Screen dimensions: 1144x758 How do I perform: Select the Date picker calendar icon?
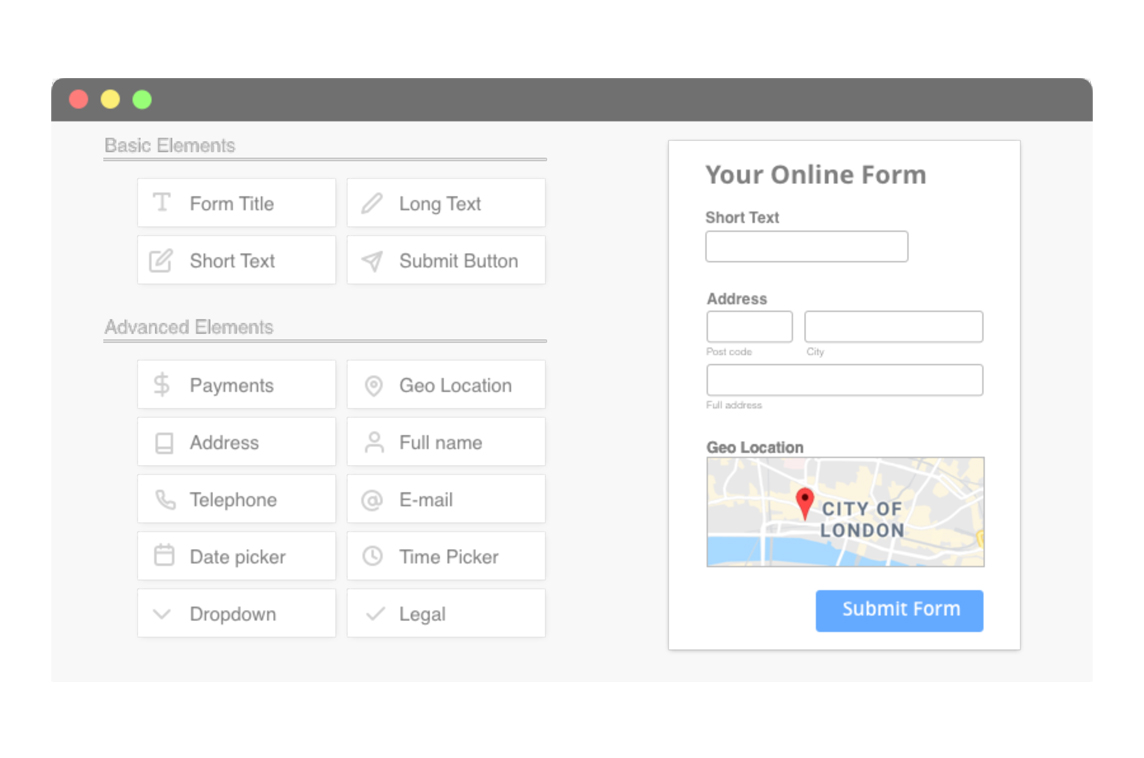pyautogui.click(x=164, y=555)
